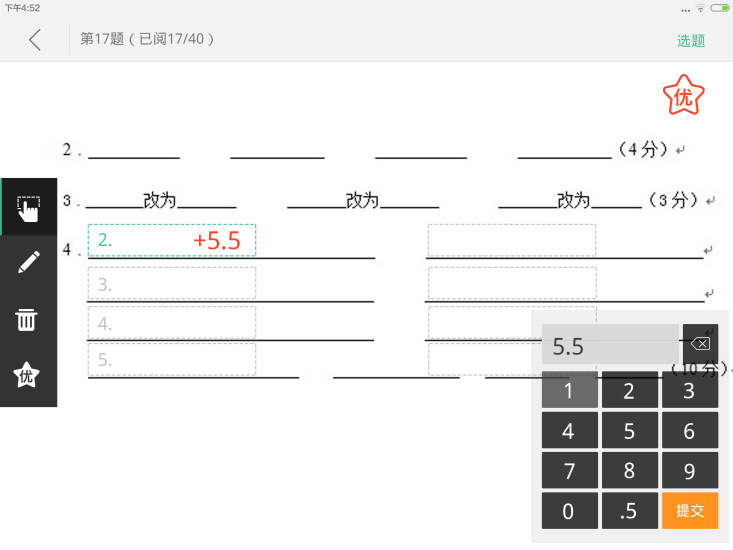
Task: Tap number 1 on the keypad
Action: click(x=569, y=390)
